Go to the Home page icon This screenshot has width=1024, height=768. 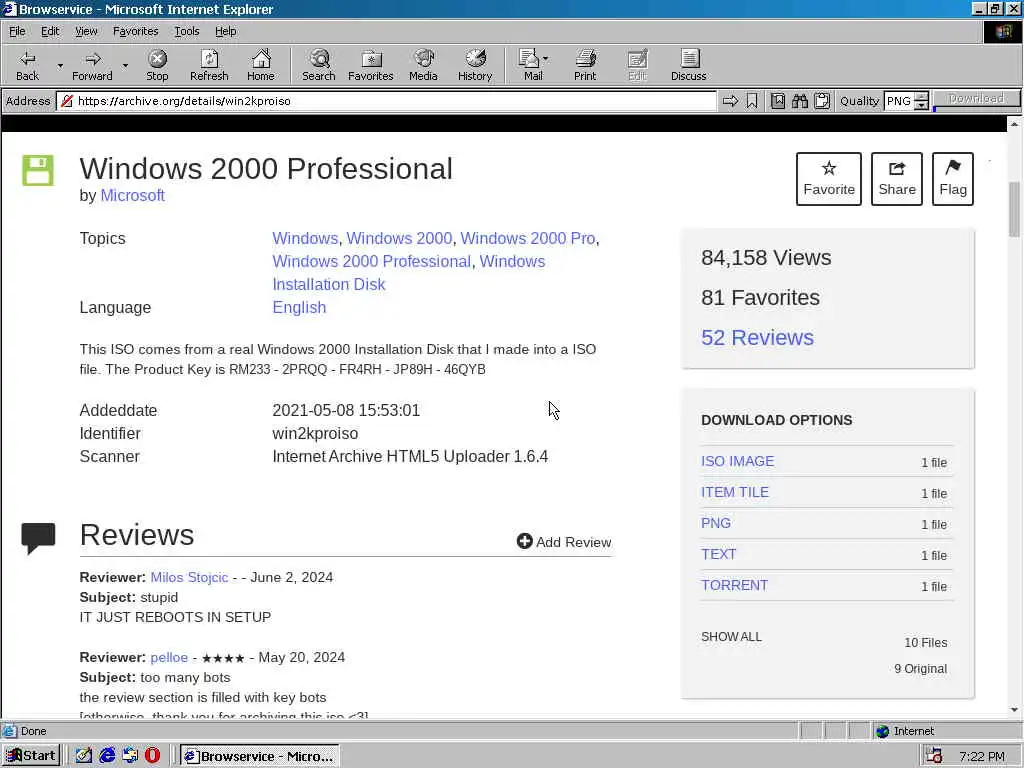261,65
